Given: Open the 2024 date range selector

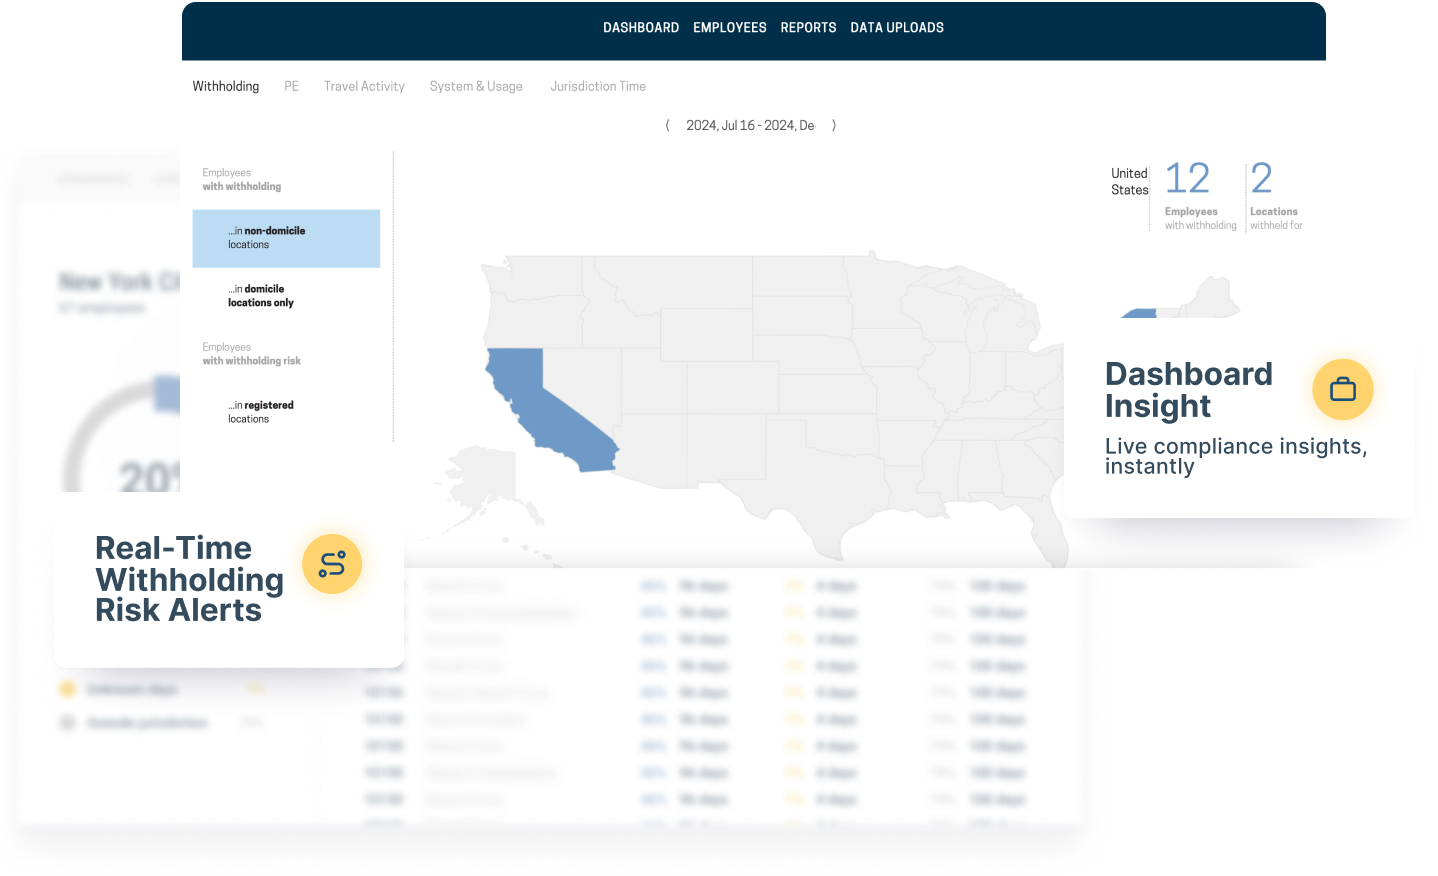Looking at the screenshot, I should 748,124.
